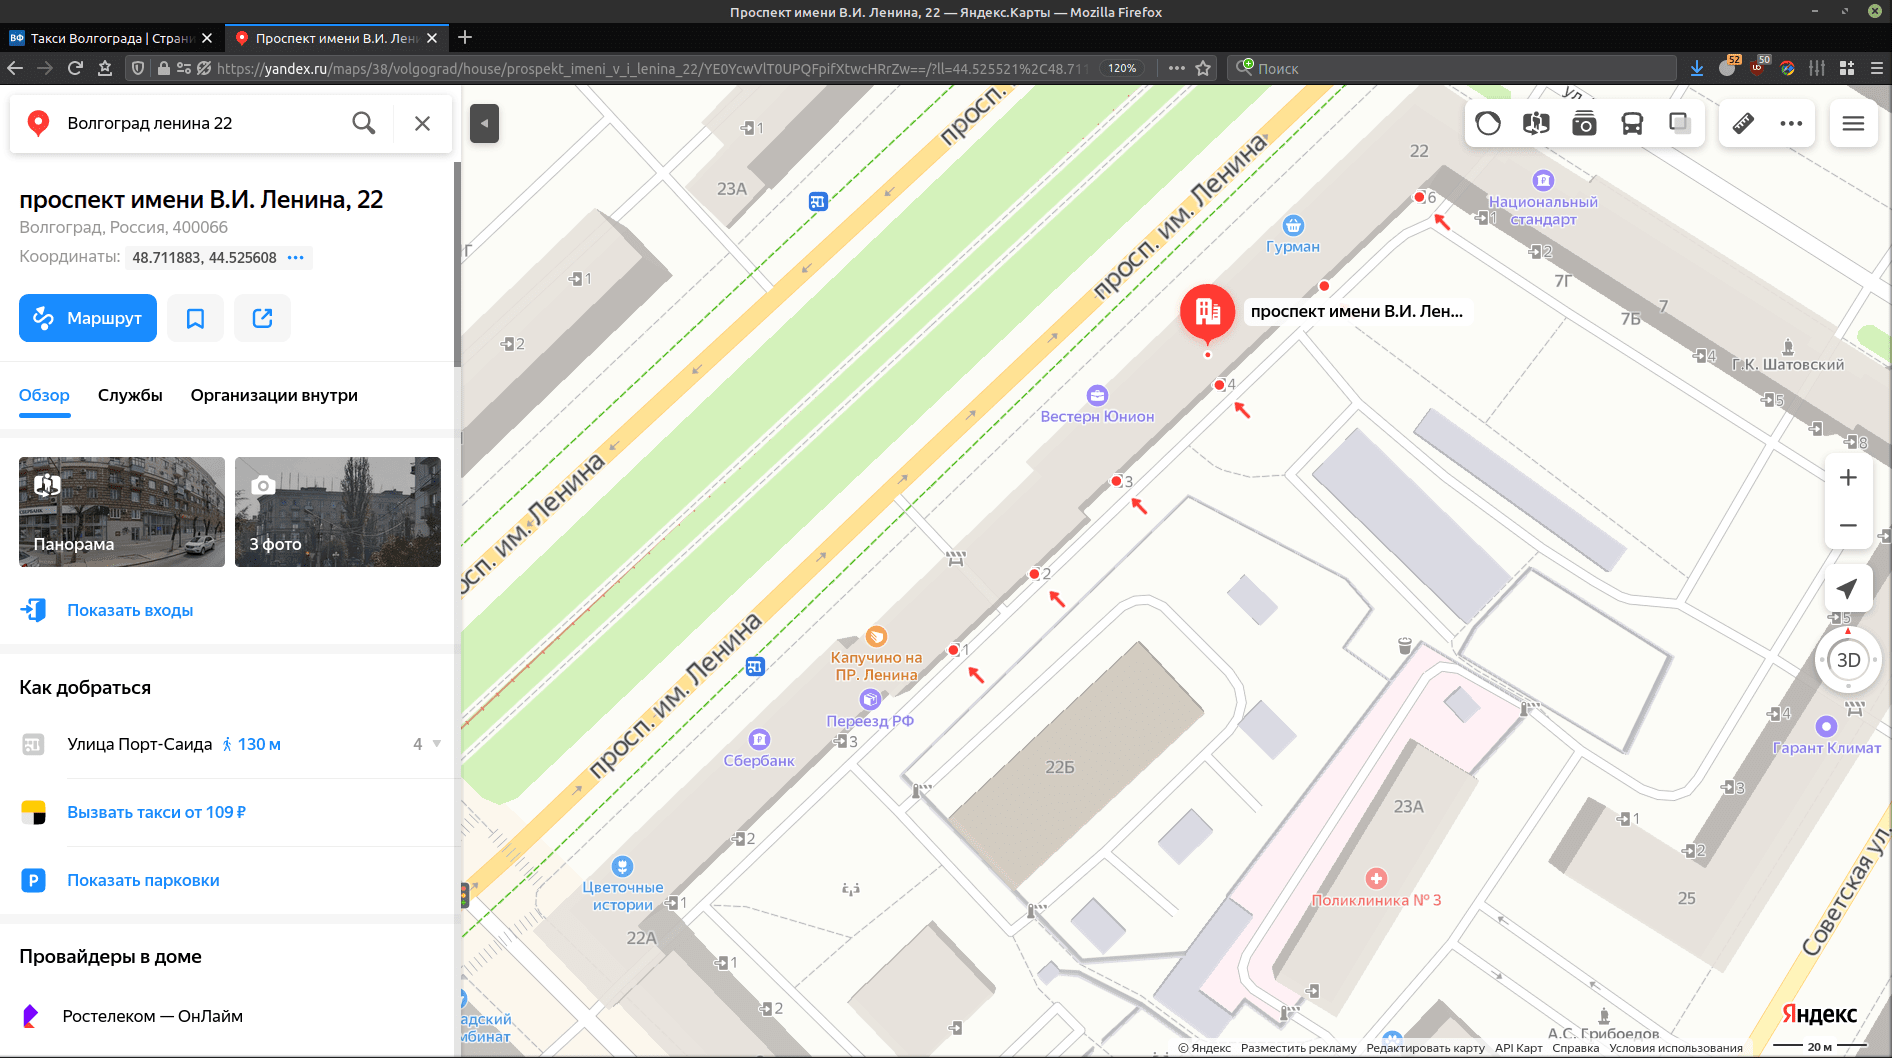Zoom in on the map
Screen dimensions: 1892x1058
tap(1848, 477)
